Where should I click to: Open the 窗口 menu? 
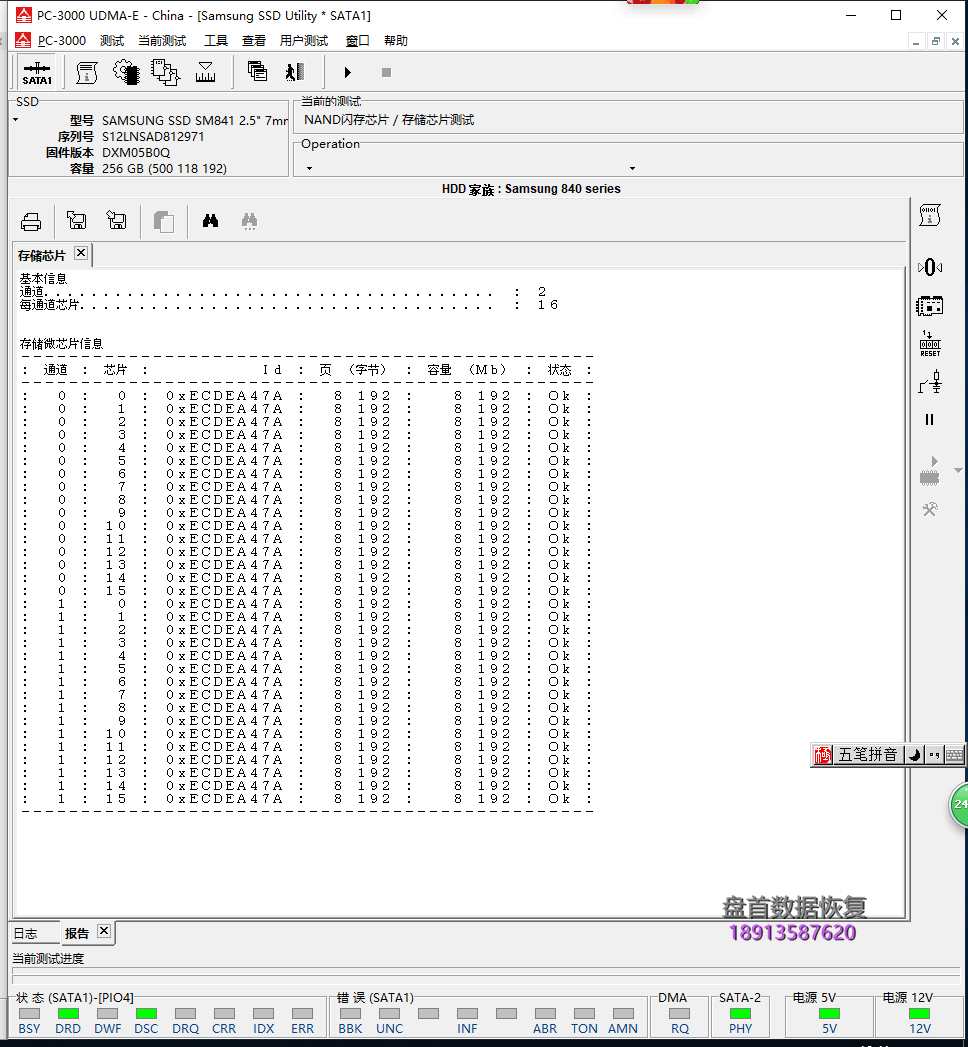tap(357, 41)
